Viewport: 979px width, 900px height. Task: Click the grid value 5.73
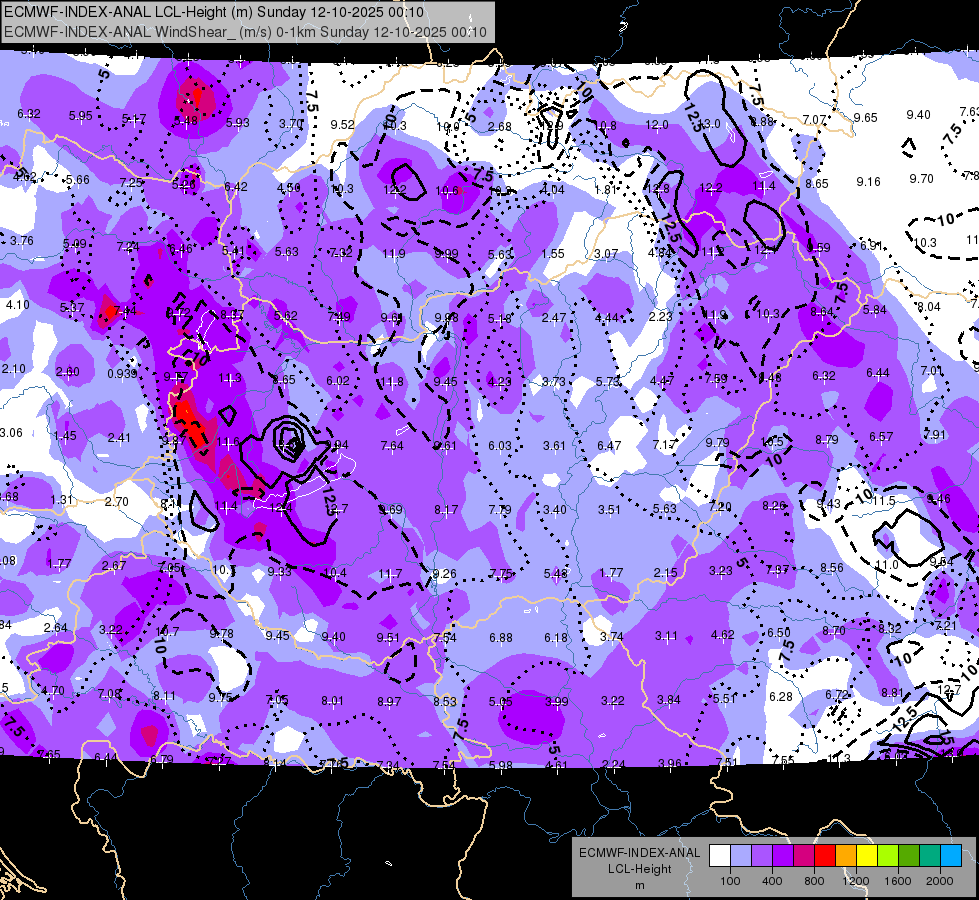click(x=608, y=381)
